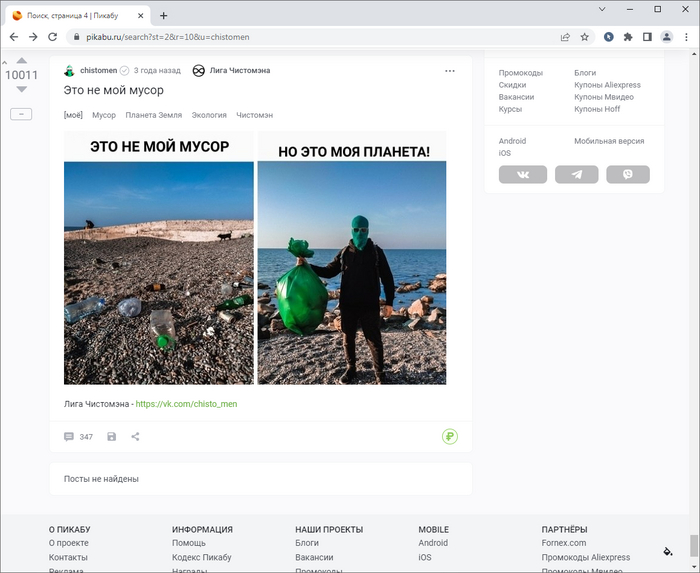Bookmark this page with the star icon

585,37
